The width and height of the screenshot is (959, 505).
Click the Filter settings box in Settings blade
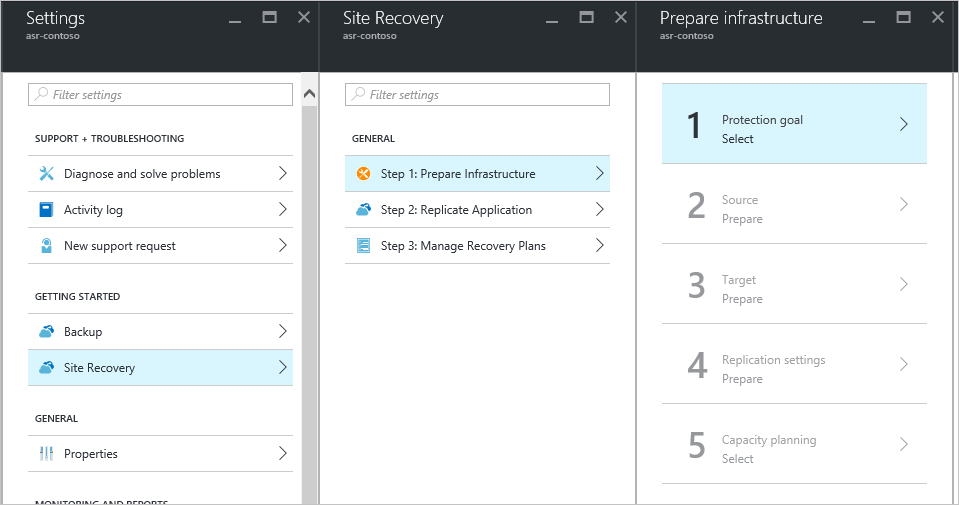(160, 95)
